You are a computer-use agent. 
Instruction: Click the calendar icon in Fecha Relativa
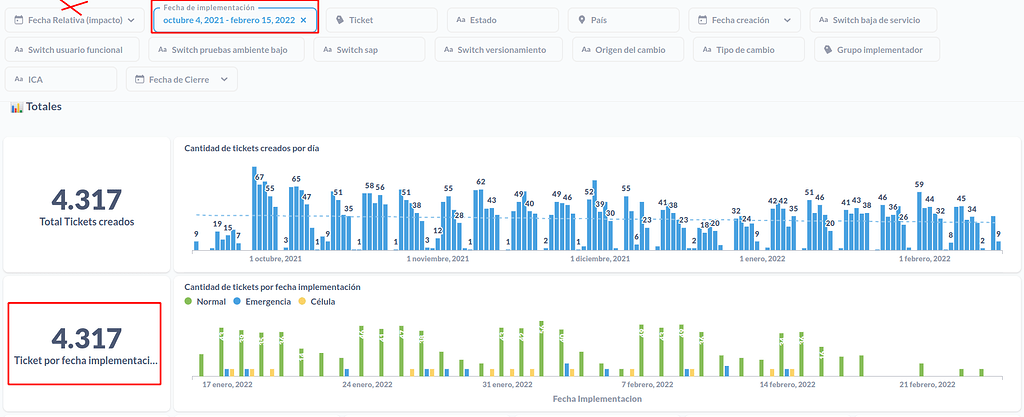(x=18, y=20)
